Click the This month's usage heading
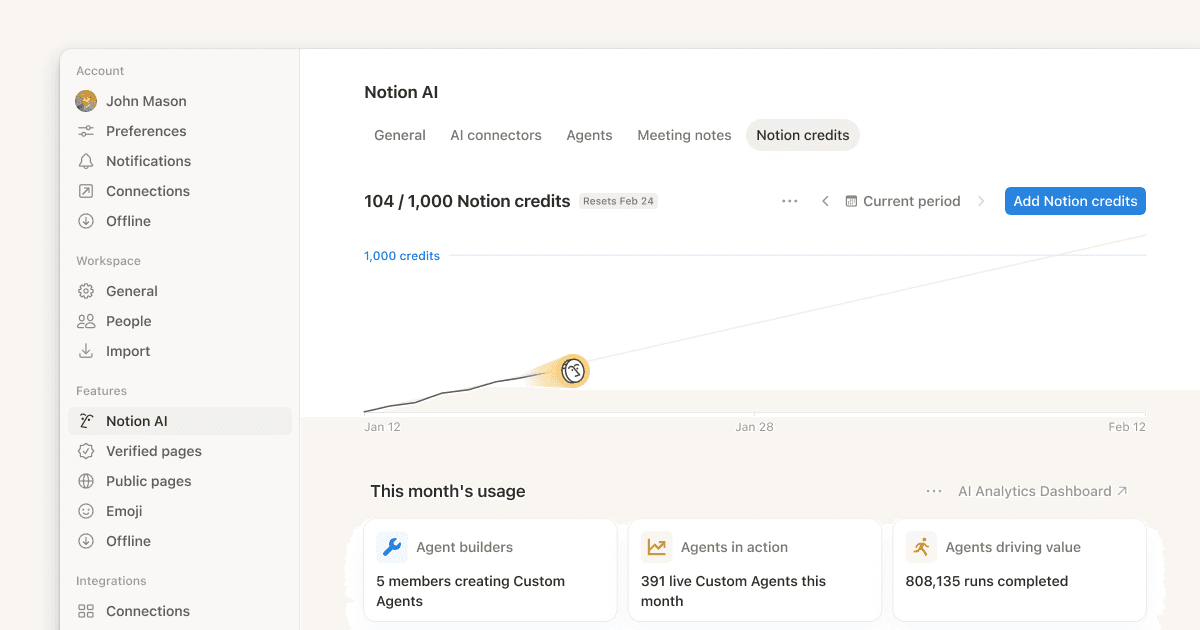Screen dimensions: 1200x630 click(x=448, y=491)
